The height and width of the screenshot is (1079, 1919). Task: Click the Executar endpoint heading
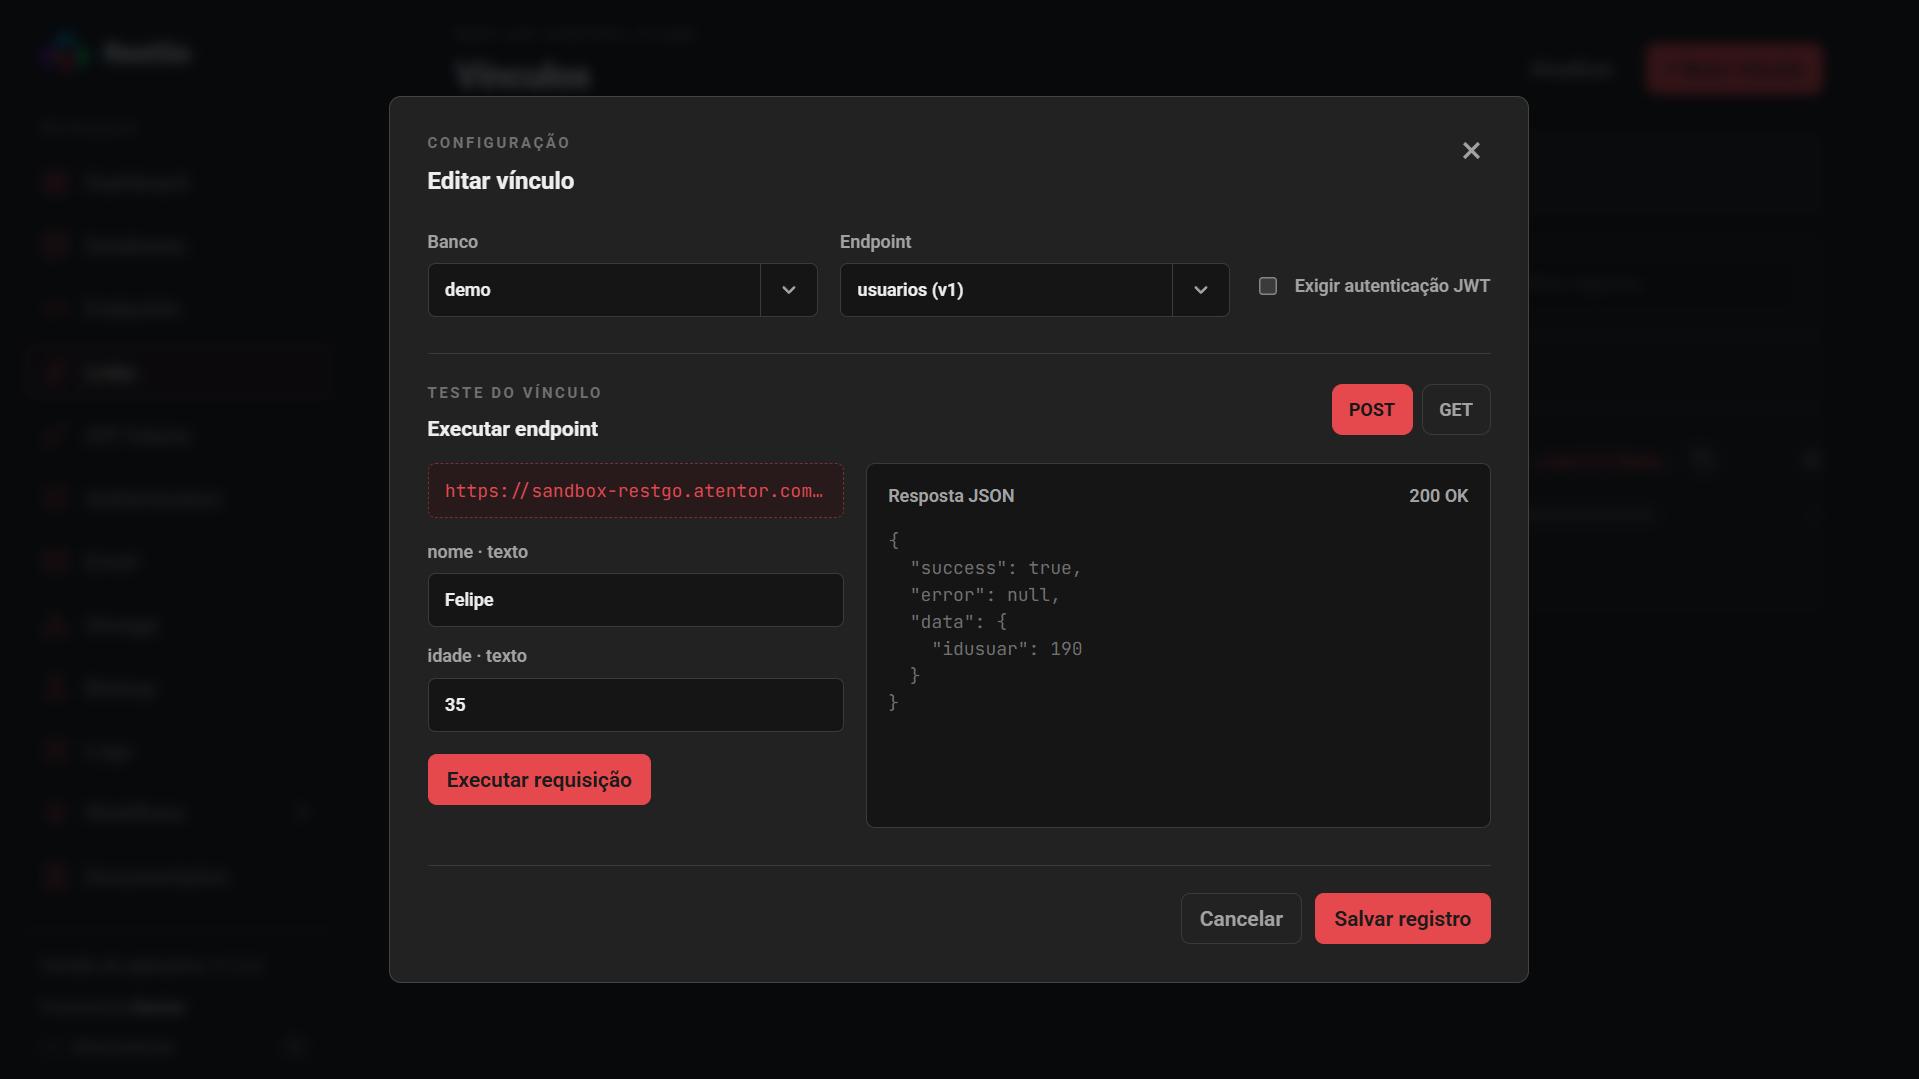[x=512, y=429]
